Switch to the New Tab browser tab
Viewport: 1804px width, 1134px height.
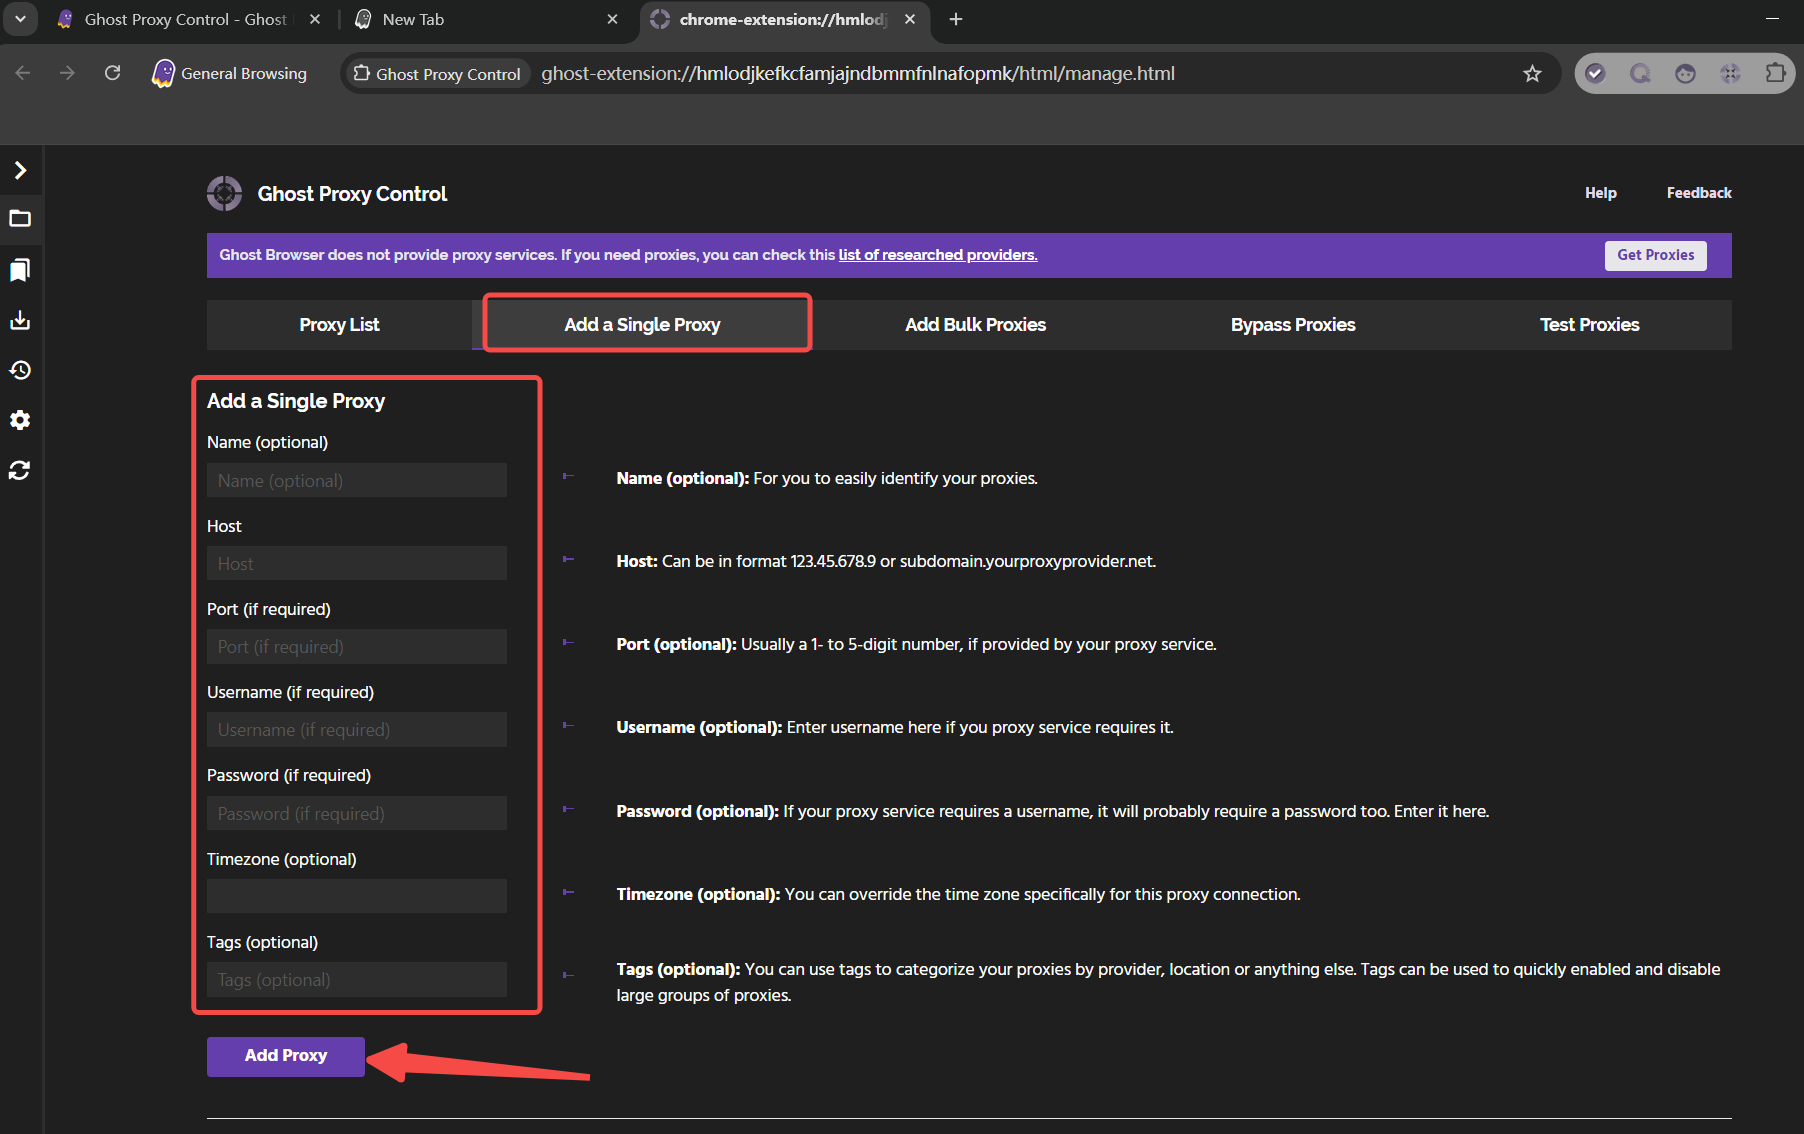[x=413, y=20]
